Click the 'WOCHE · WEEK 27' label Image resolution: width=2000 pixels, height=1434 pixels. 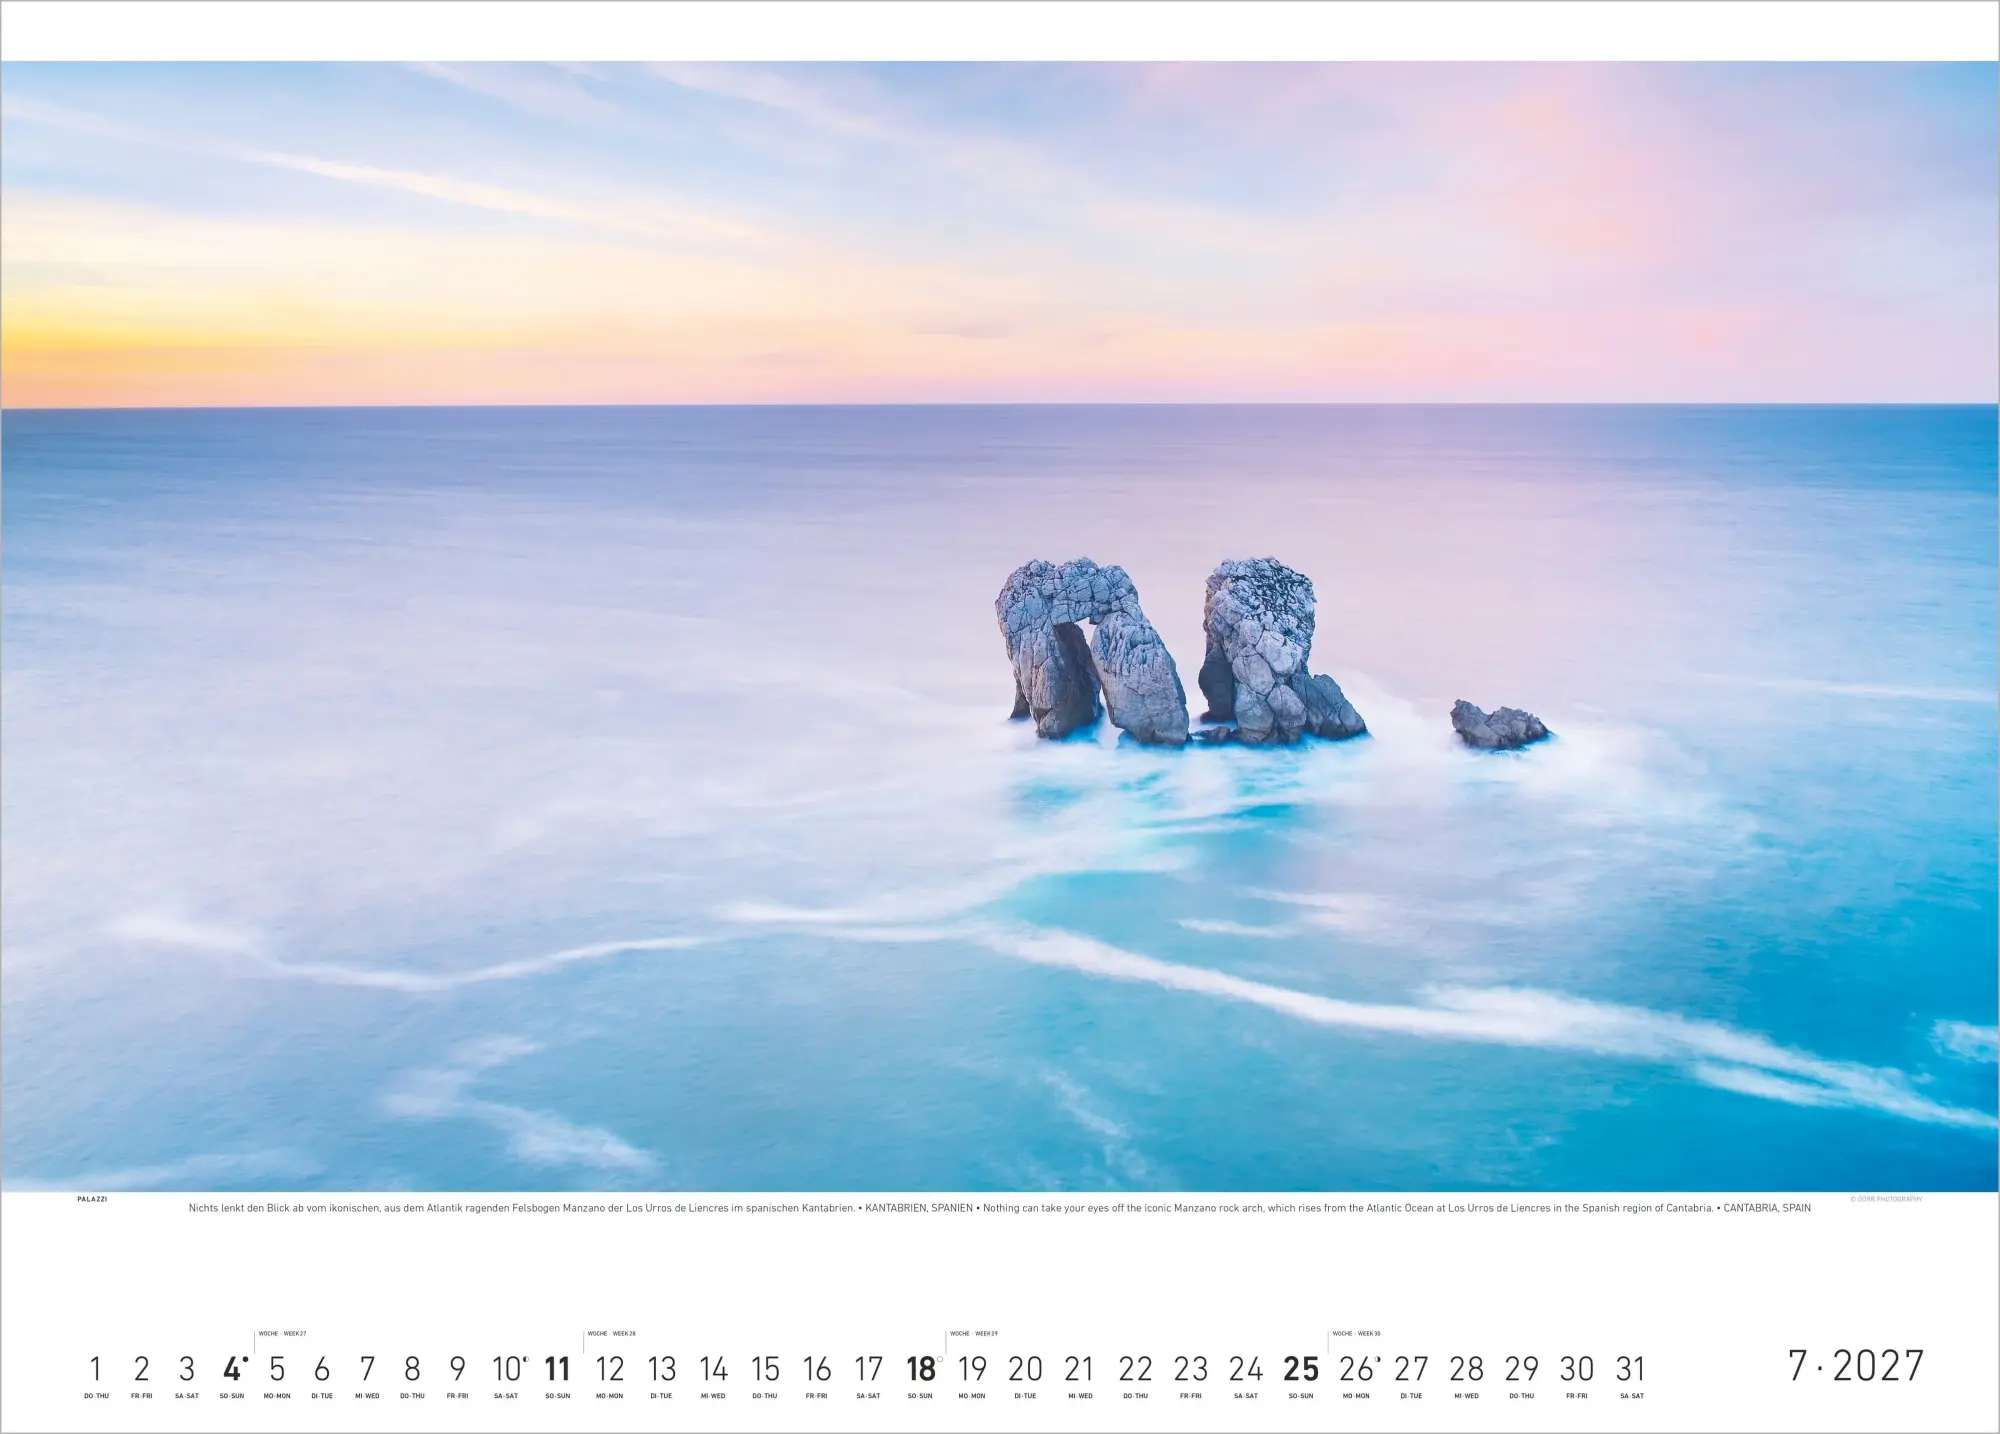click(282, 1333)
